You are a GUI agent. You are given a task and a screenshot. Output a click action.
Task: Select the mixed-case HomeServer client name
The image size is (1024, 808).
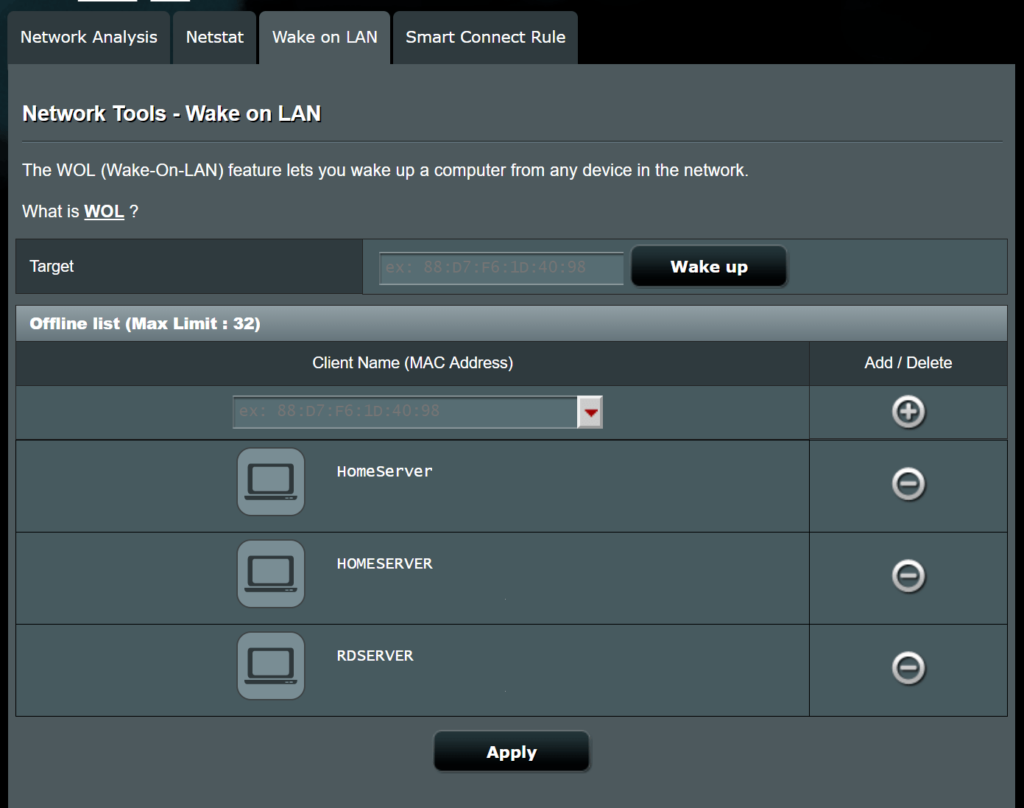click(x=385, y=472)
